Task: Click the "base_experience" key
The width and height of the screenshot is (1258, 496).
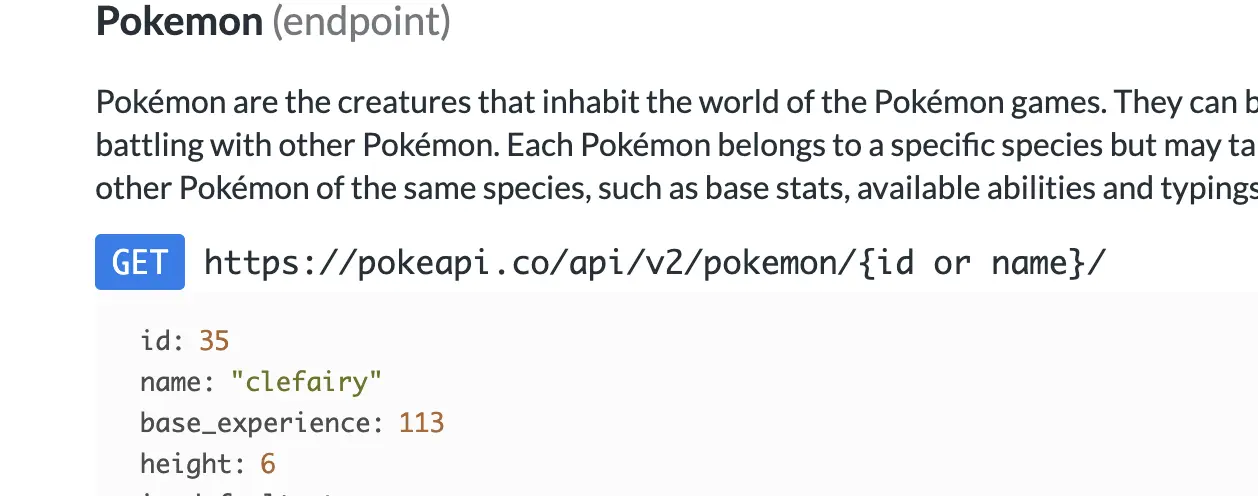Action: pos(257,423)
